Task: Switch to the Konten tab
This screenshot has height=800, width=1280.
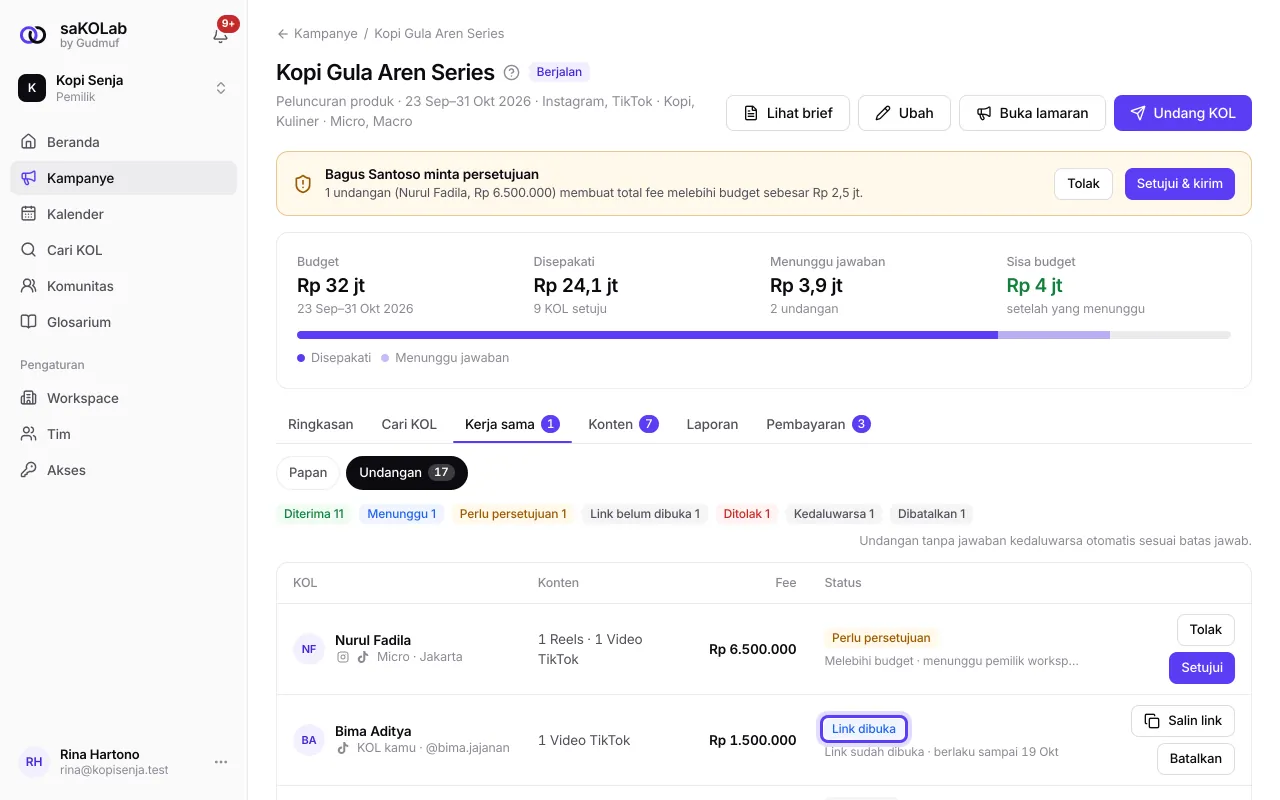Action: (623, 424)
